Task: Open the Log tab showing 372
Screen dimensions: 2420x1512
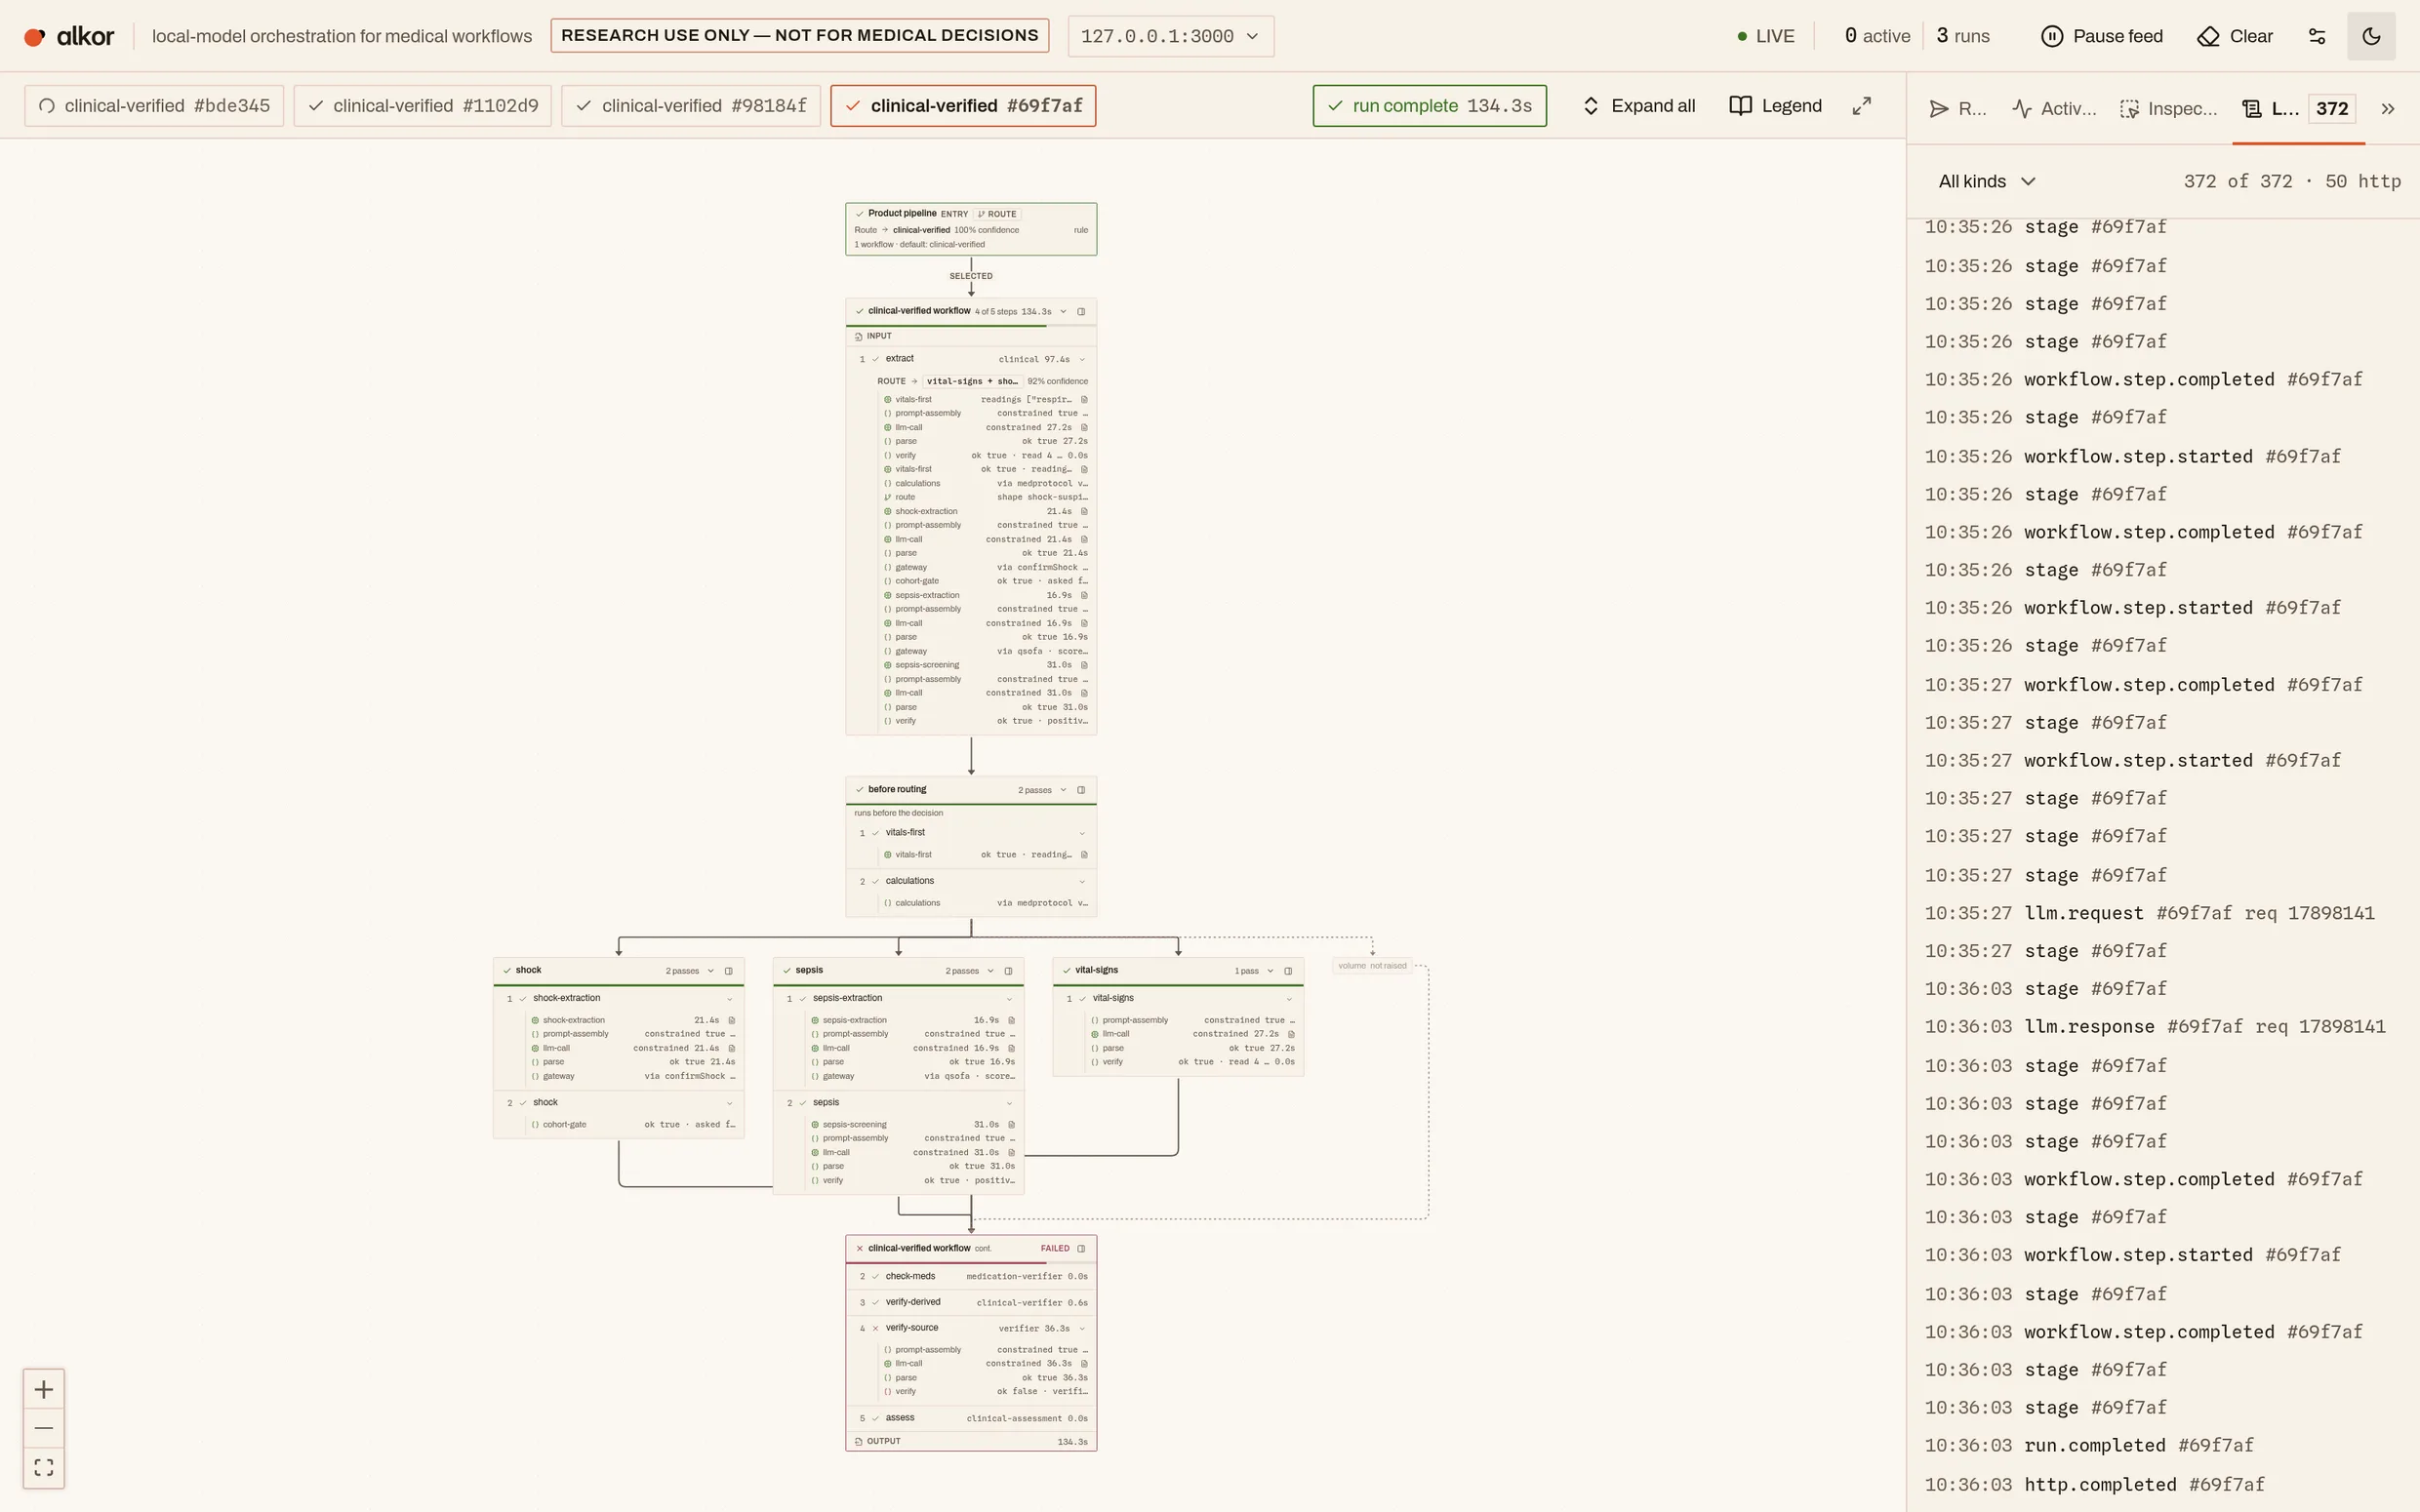Action: coord(2299,109)
